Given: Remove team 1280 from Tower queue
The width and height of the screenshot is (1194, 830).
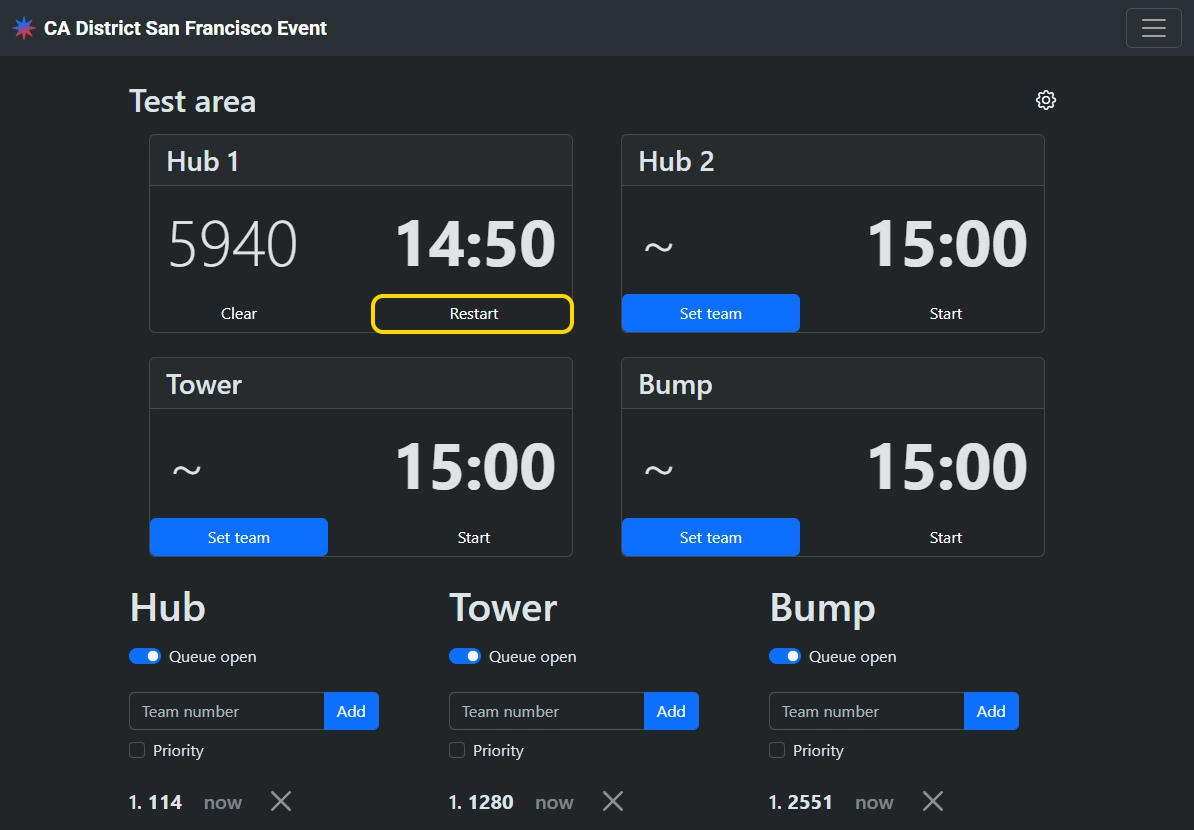Looking at the screenshot, I should tap(613, 801).
